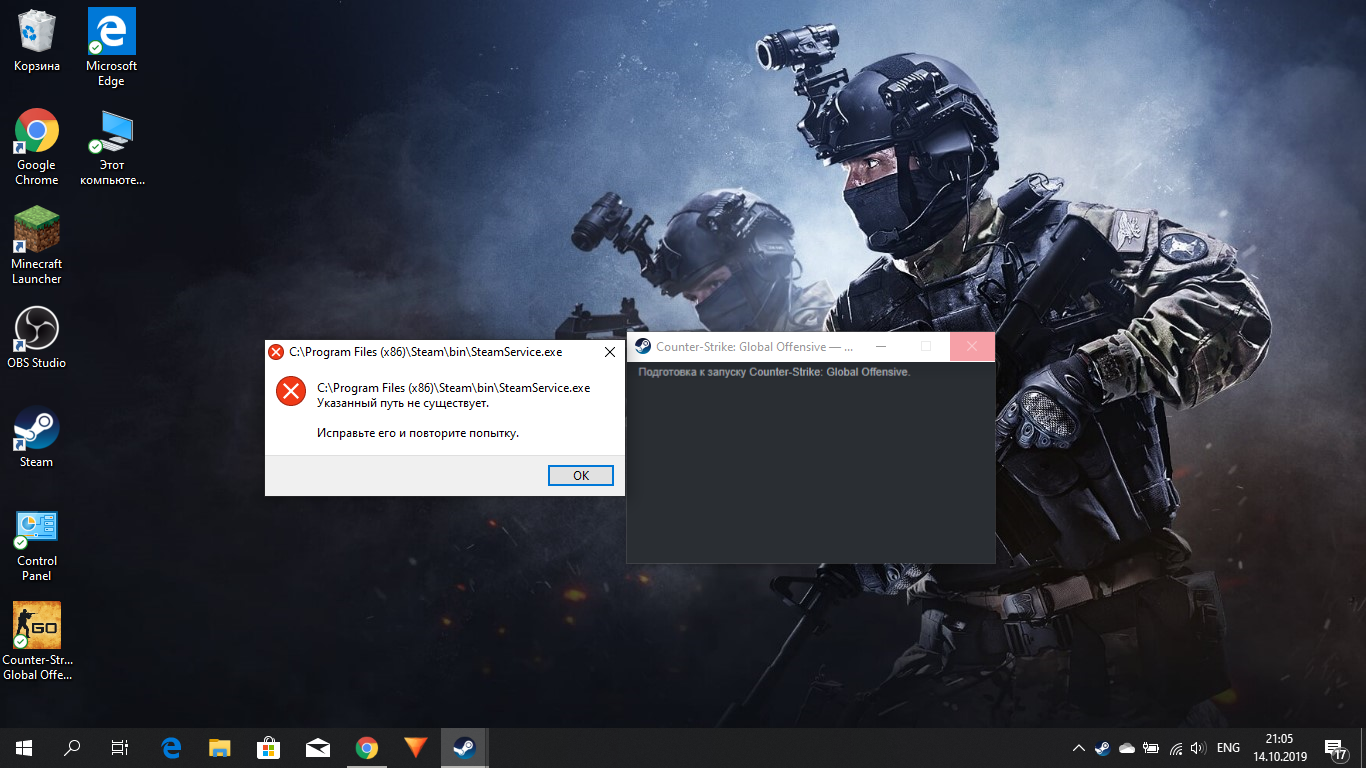Screen dimensions: 1366x768
Task: Open Wi-Fi network settings from the tray
Action: pos(1175,748)
